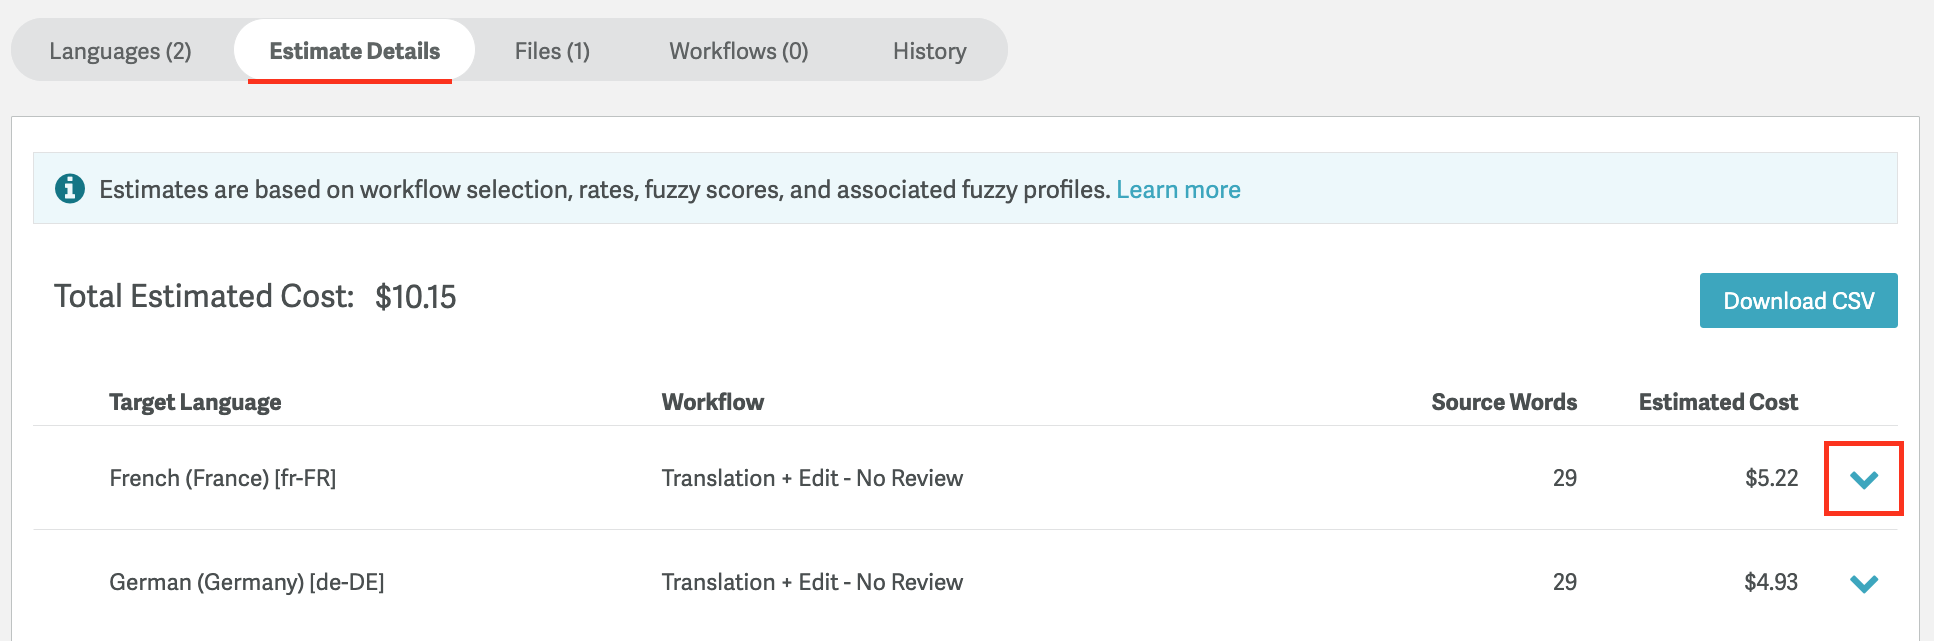Click the info icon in the estimates banner
1934x641 pixels.
(x=69, y=188)
